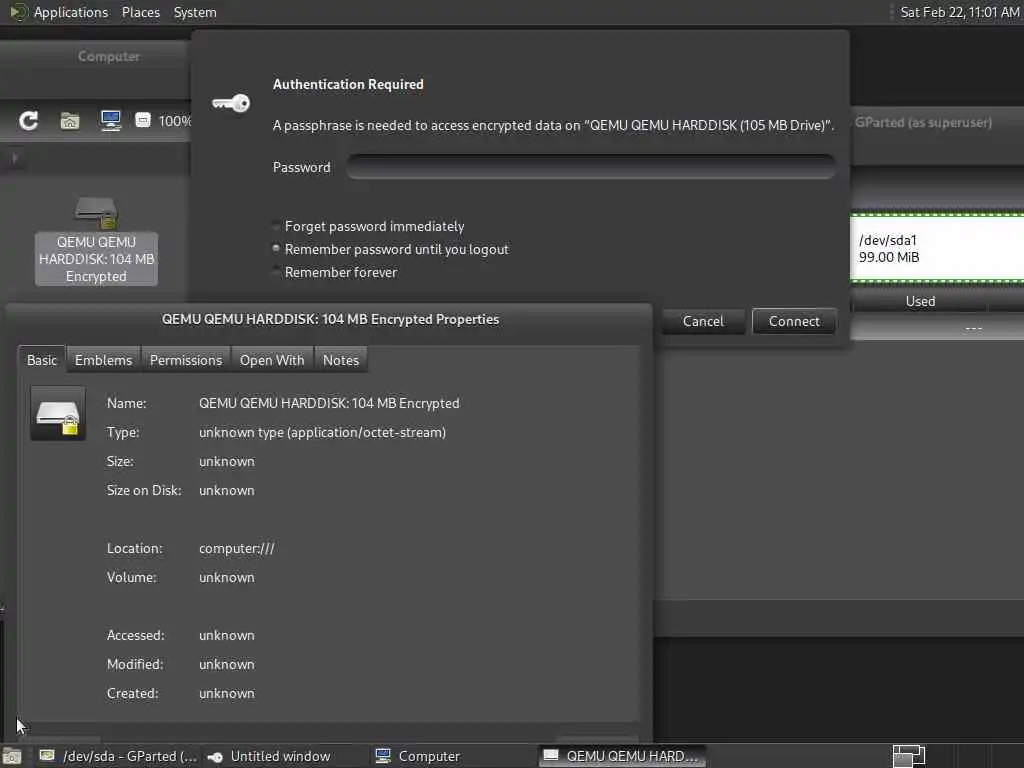Click the key icon in authentication dialog
1024x768 pixels.
coord(231,103)
